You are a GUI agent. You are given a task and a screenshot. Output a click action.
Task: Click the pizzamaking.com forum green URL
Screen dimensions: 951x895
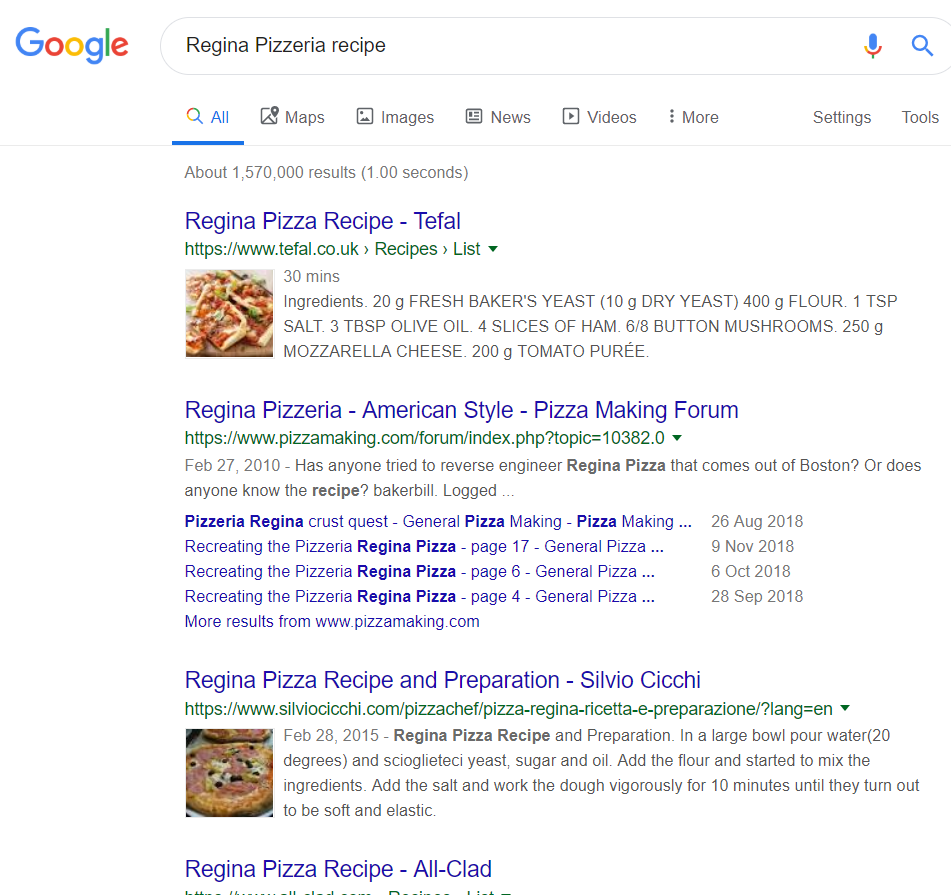(x=425, y=438)
